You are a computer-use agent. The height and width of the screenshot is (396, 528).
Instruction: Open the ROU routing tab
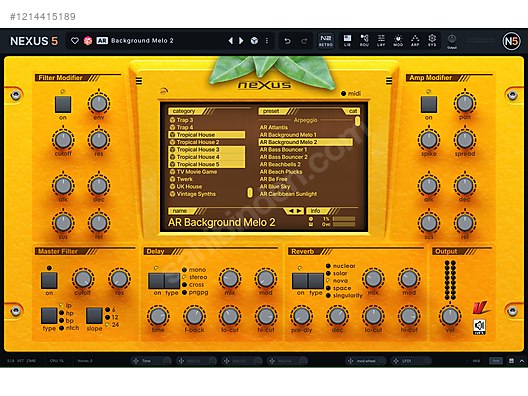pyautogui.click(x=364, y=40)
